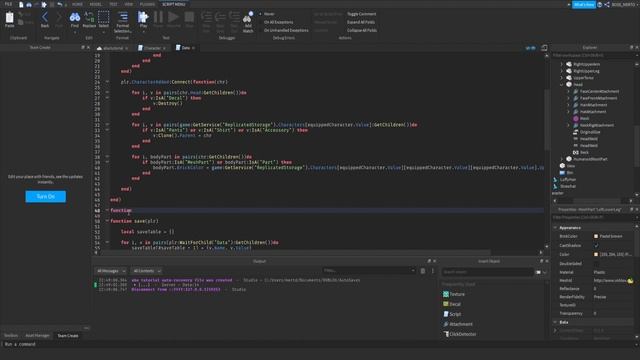Click the Format Selection icon
640x360 pixels.
(123, 17)
